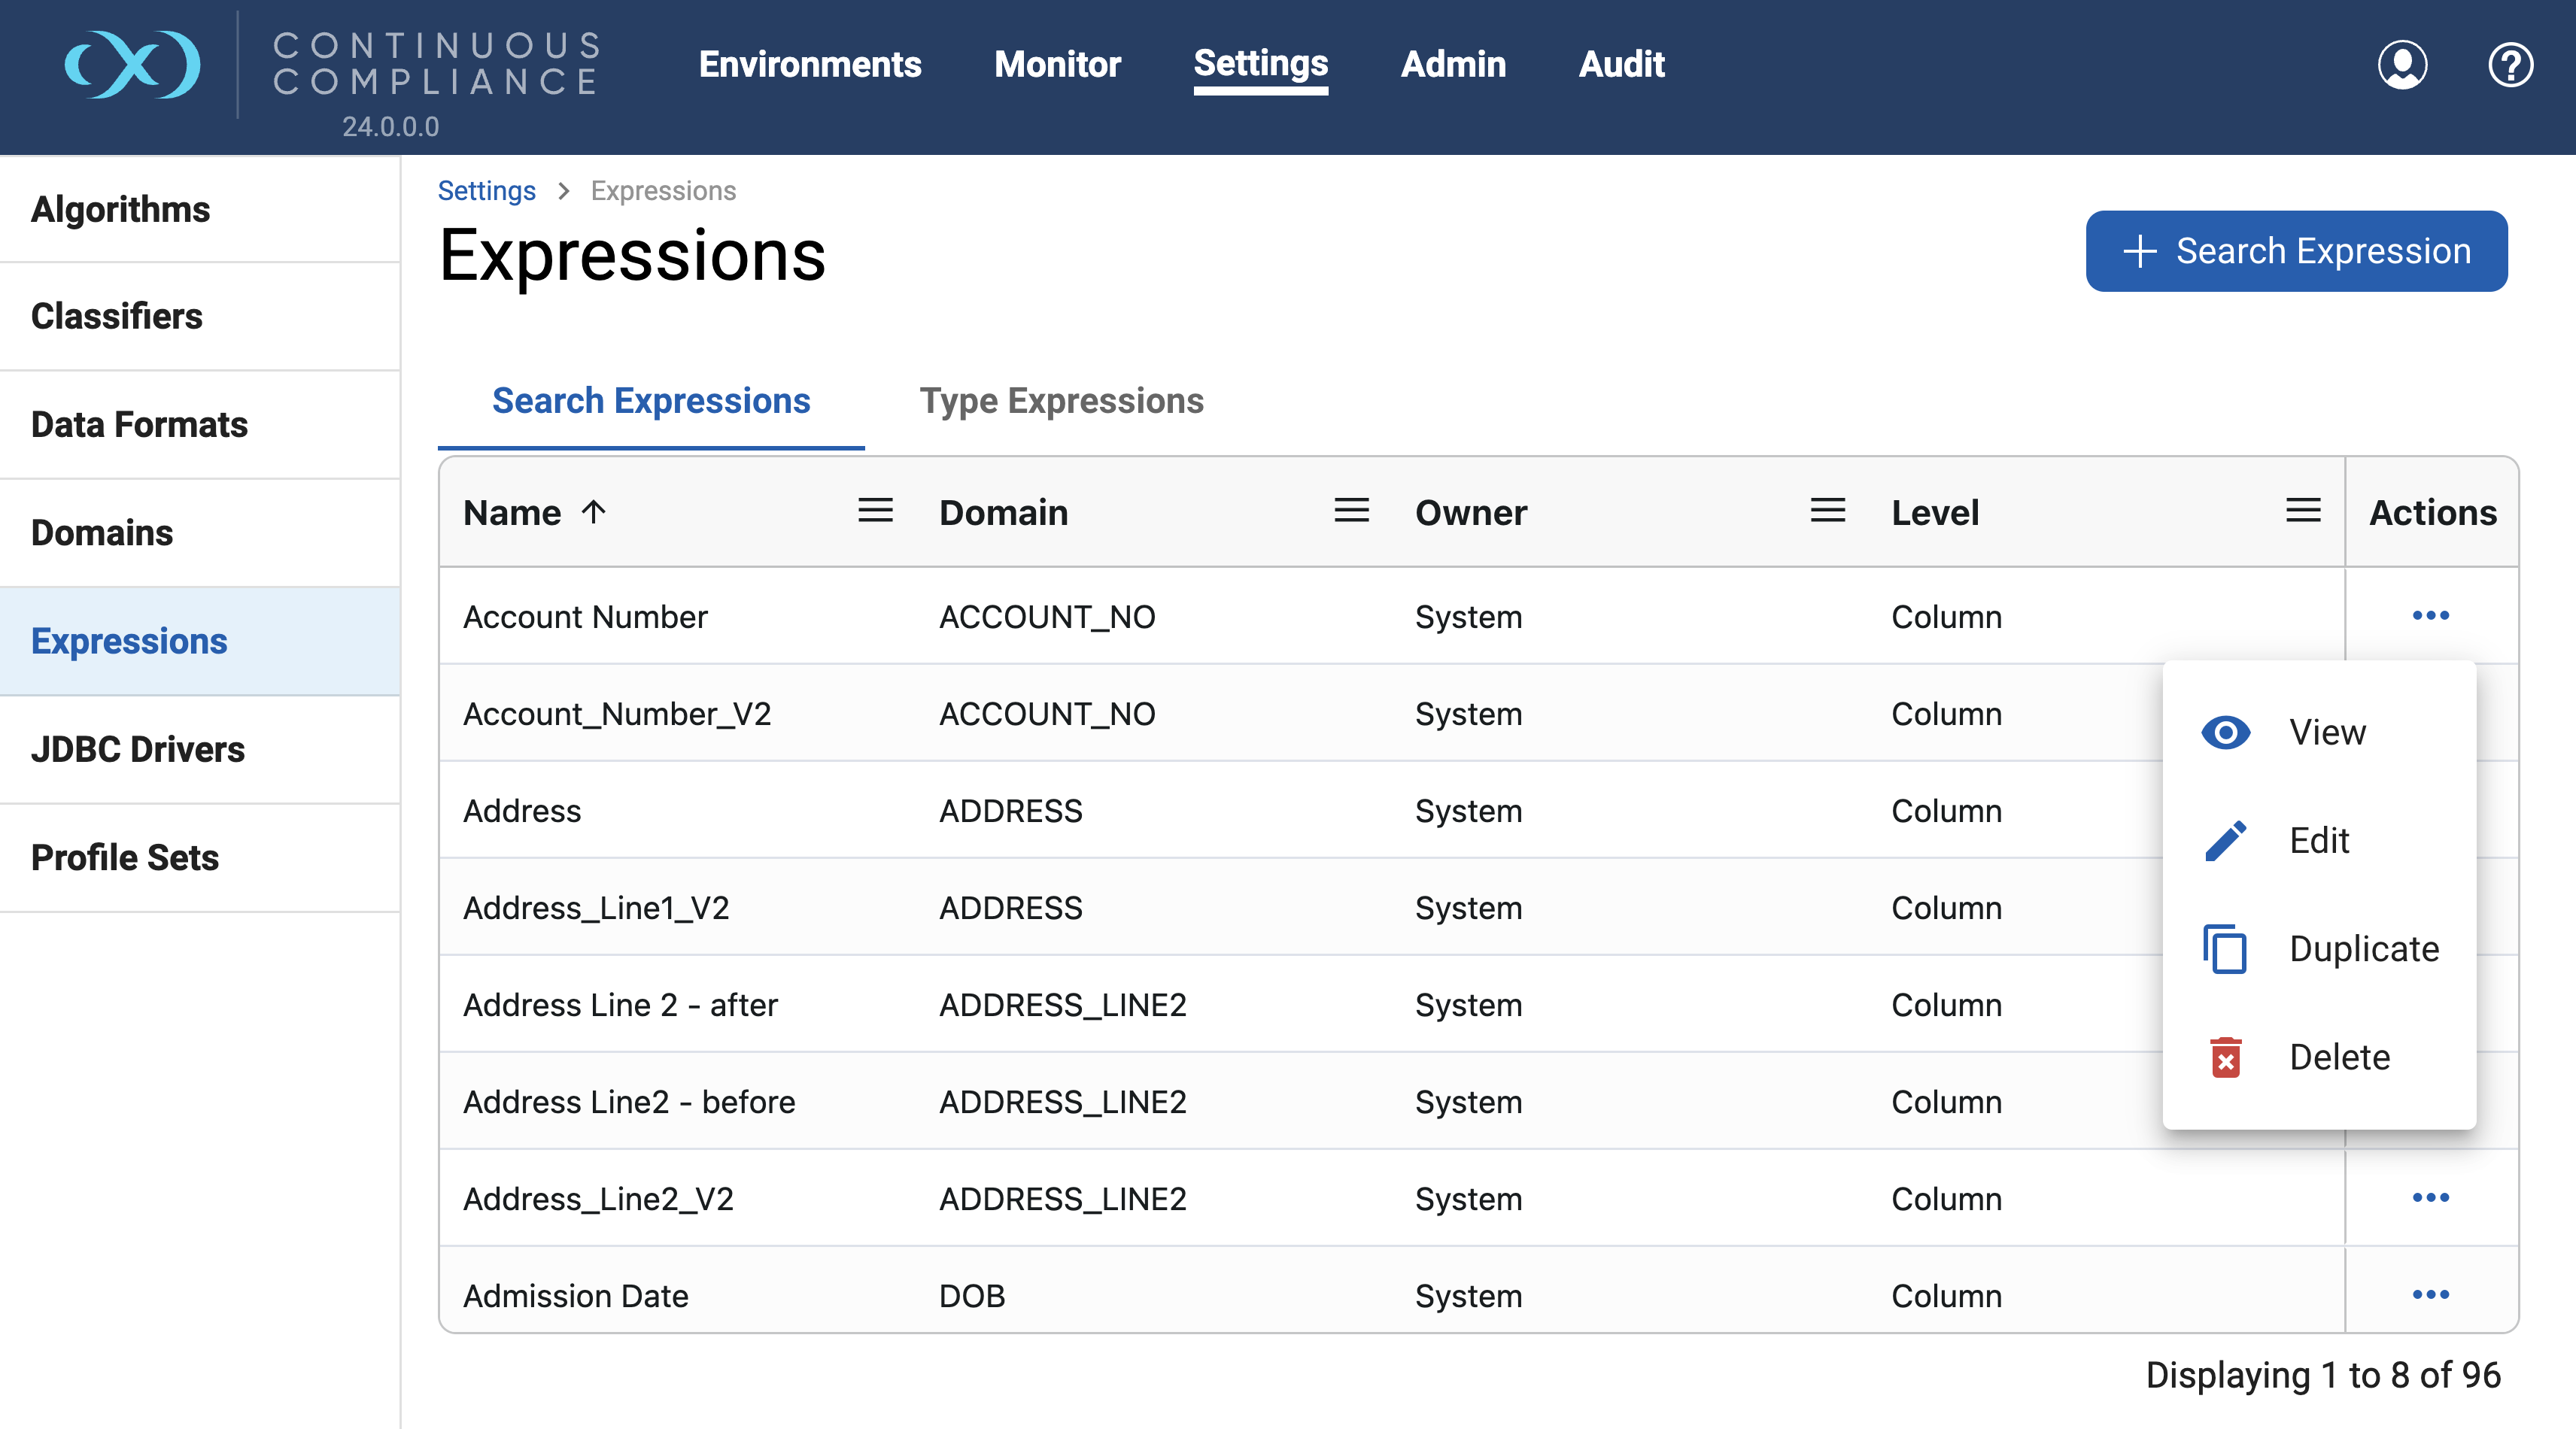Open actions menu for Account Number row
The width and height of the screenshot is (2576, 1429).
pyautogui.click(x=2430, y=615)
